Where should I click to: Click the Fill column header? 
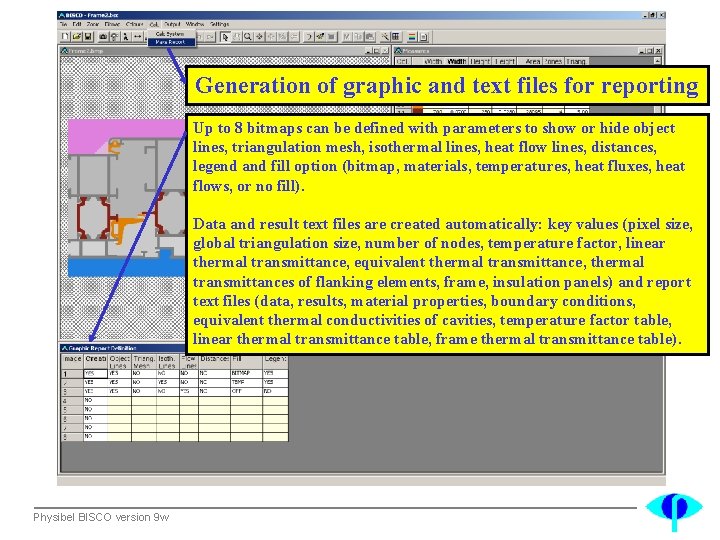(x=247, y=361)
